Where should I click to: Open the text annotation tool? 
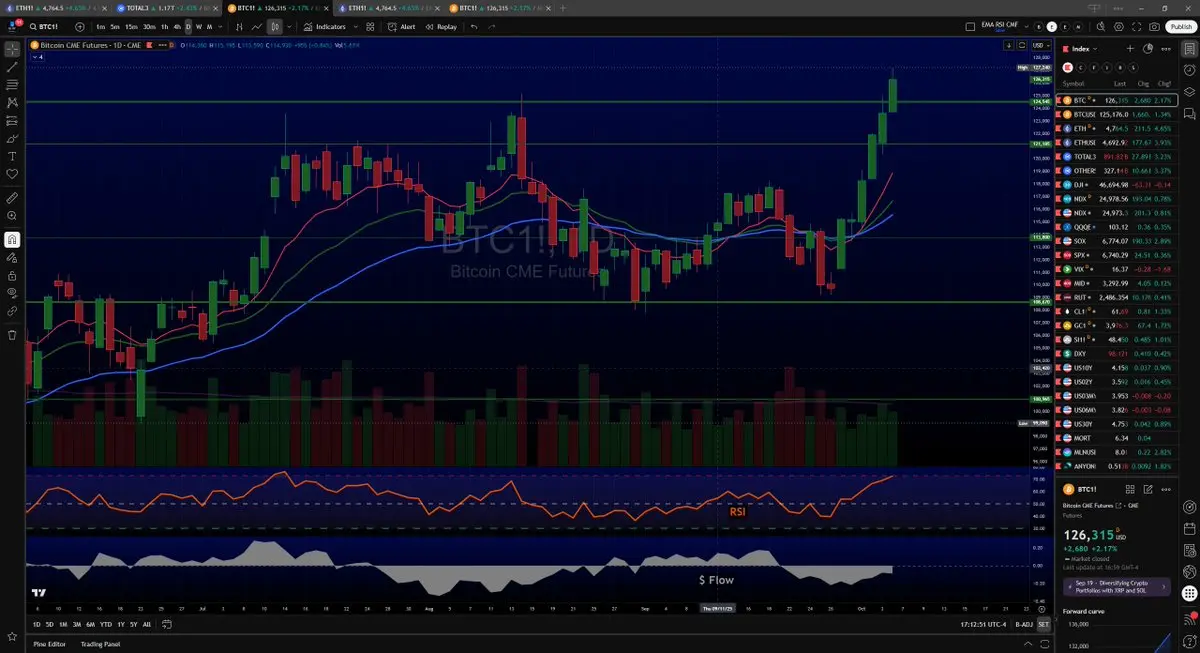12,156
